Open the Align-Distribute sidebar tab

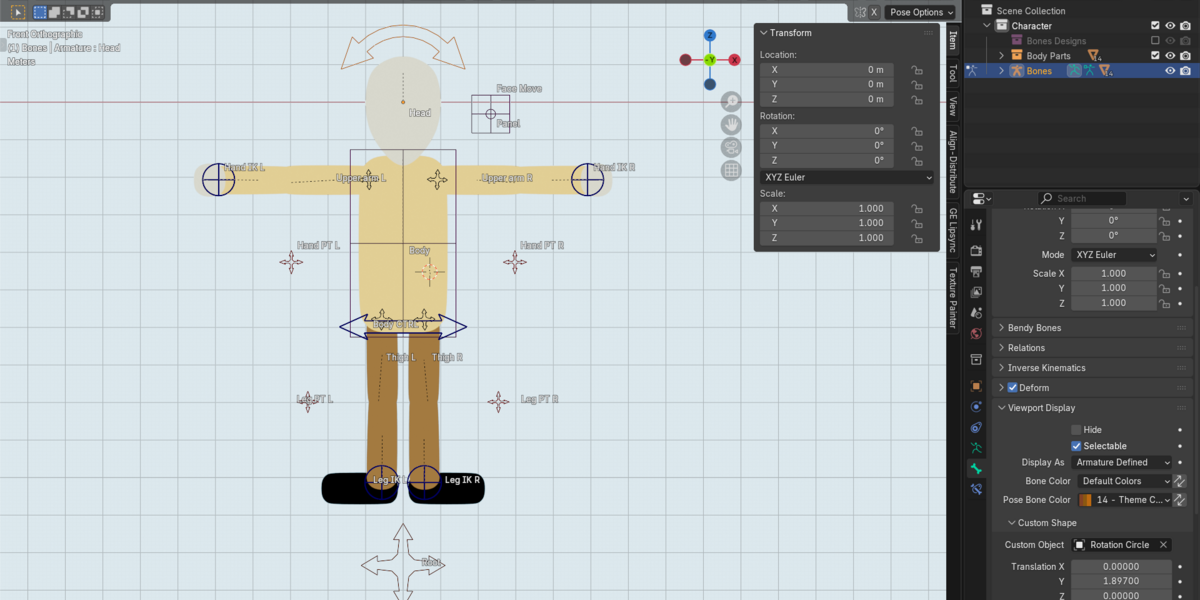click(x=952, y=161)
